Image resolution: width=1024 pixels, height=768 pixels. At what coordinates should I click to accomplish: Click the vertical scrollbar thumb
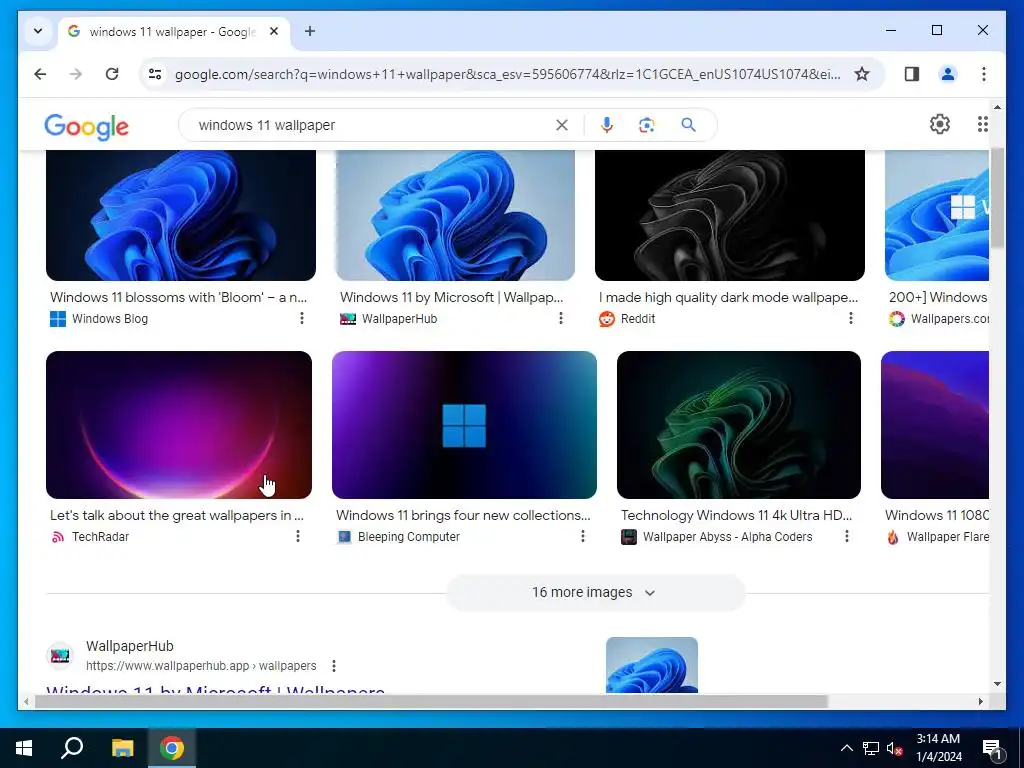pos(997,198)
